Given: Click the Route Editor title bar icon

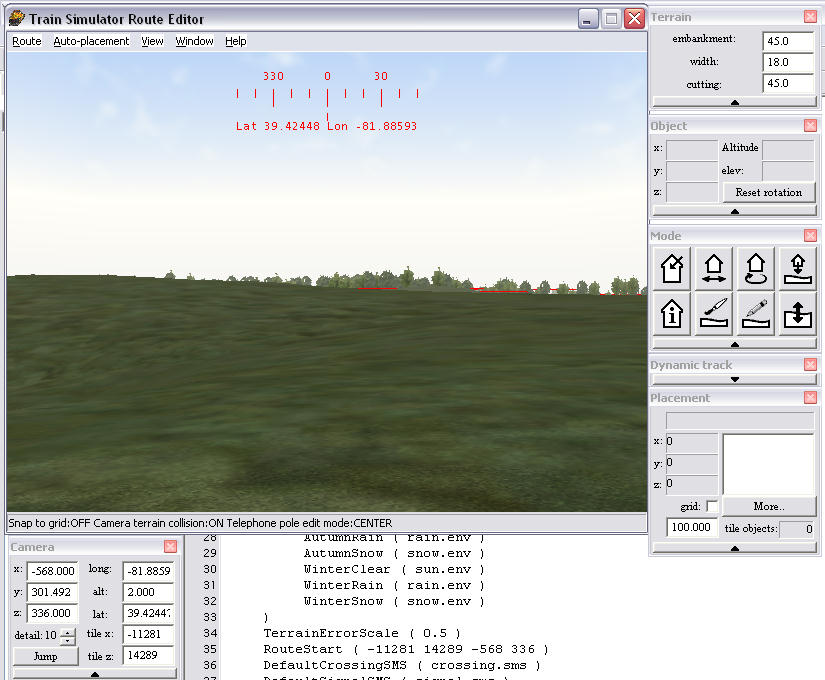Looking at the screenshot, I should (17, 18).
